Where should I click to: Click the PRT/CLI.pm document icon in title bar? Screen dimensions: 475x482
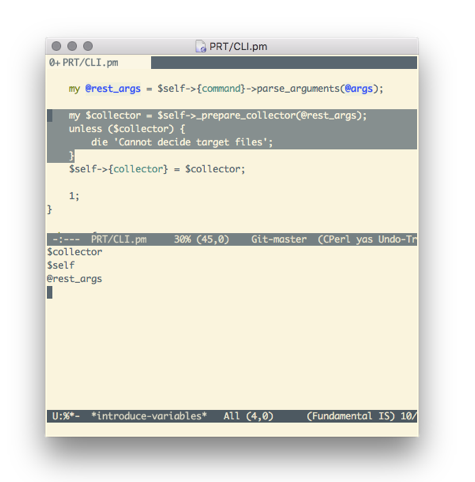pyautogui.click(x=201, y=46)
